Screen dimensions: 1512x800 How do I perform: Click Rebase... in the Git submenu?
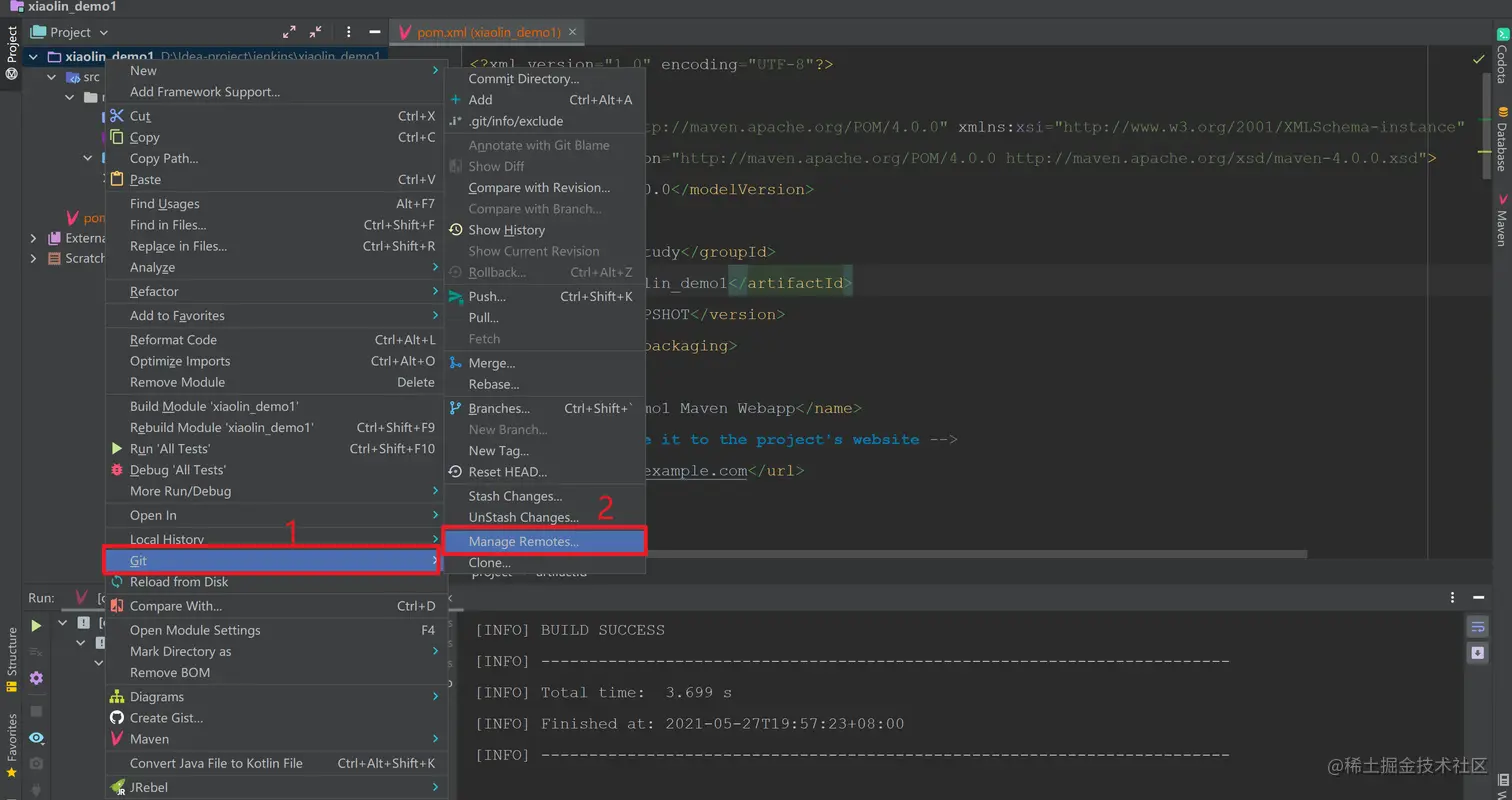tap(544, 384)
